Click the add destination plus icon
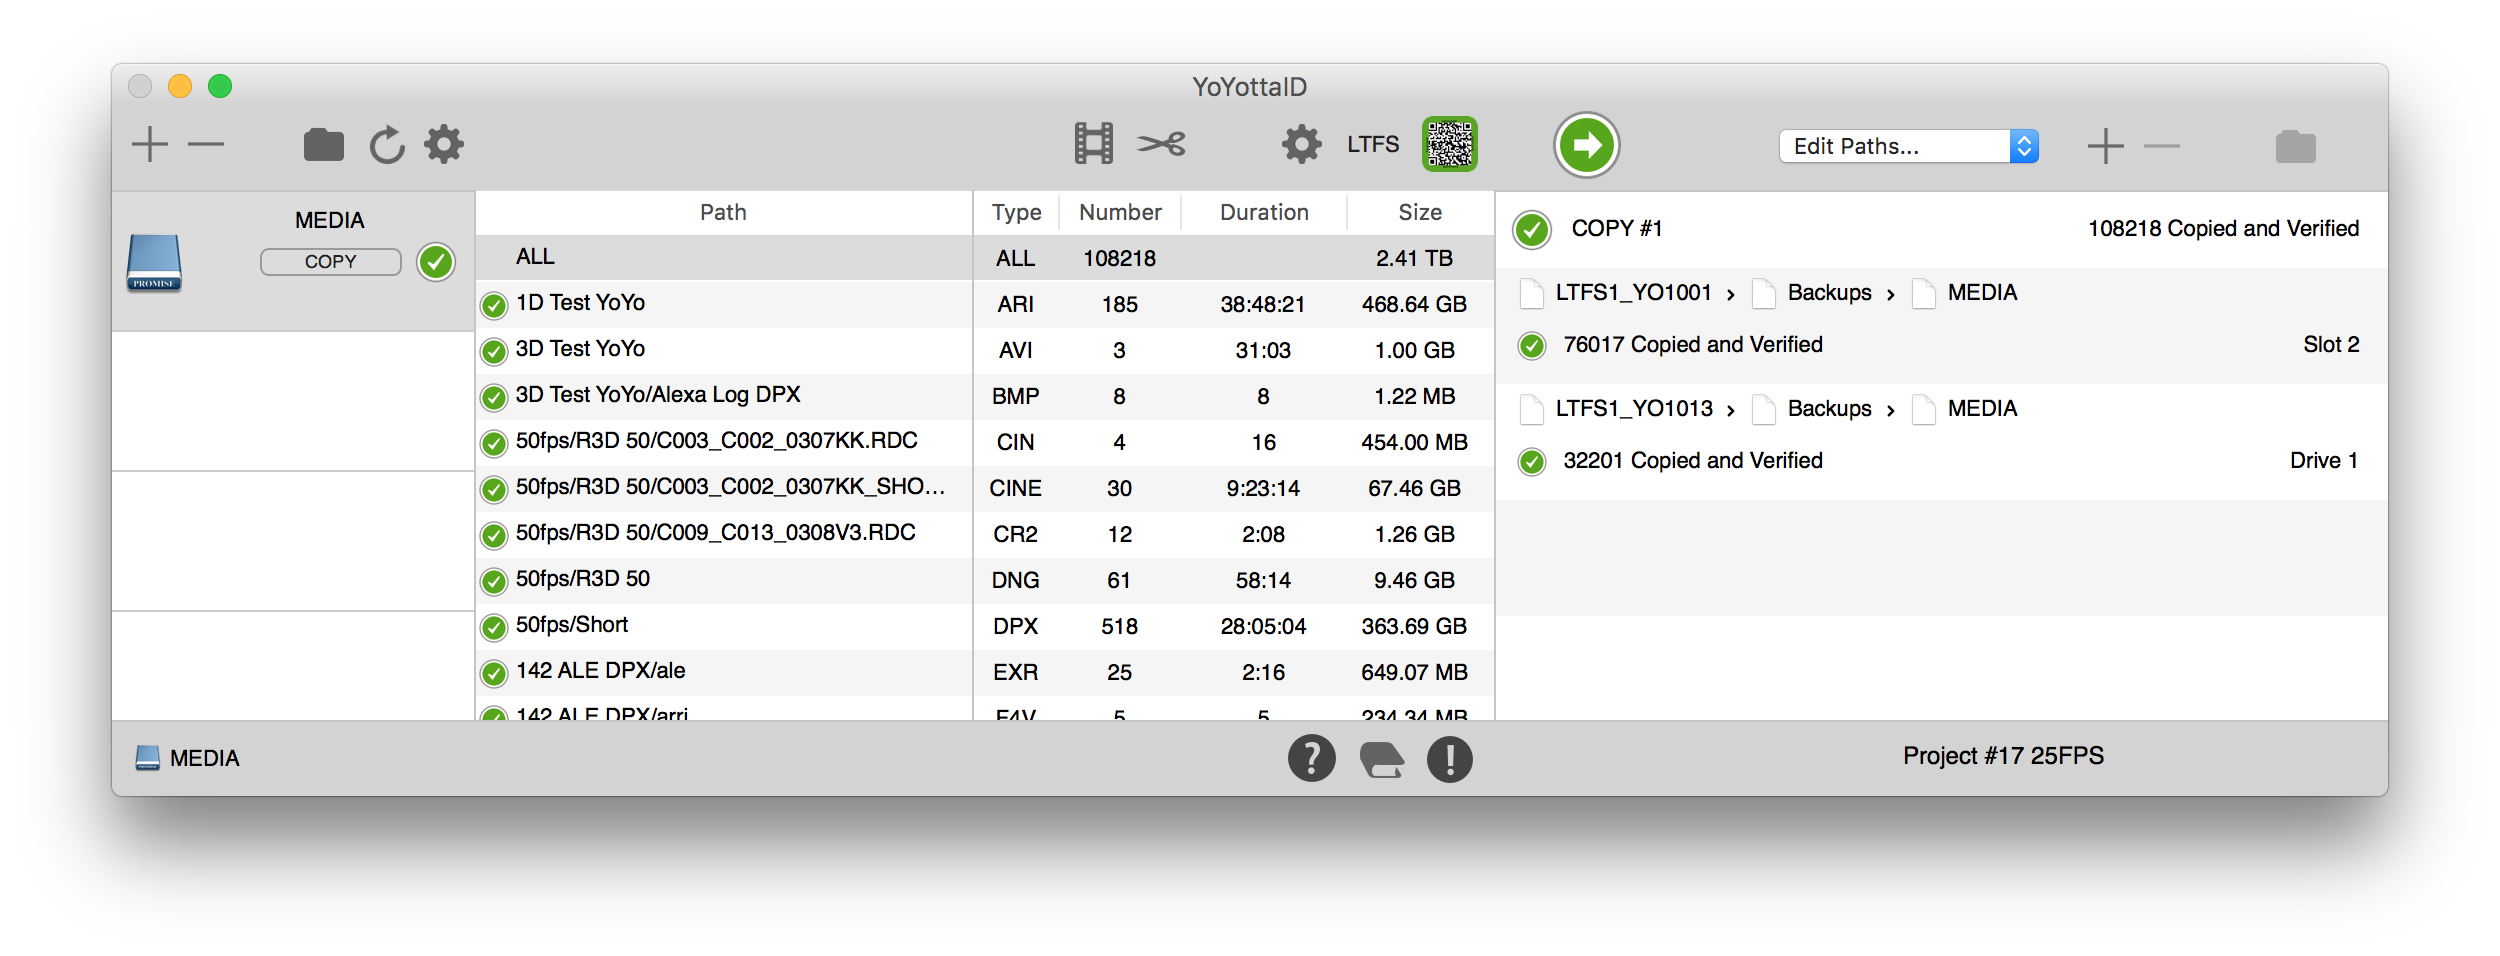 coord(2106,146)
